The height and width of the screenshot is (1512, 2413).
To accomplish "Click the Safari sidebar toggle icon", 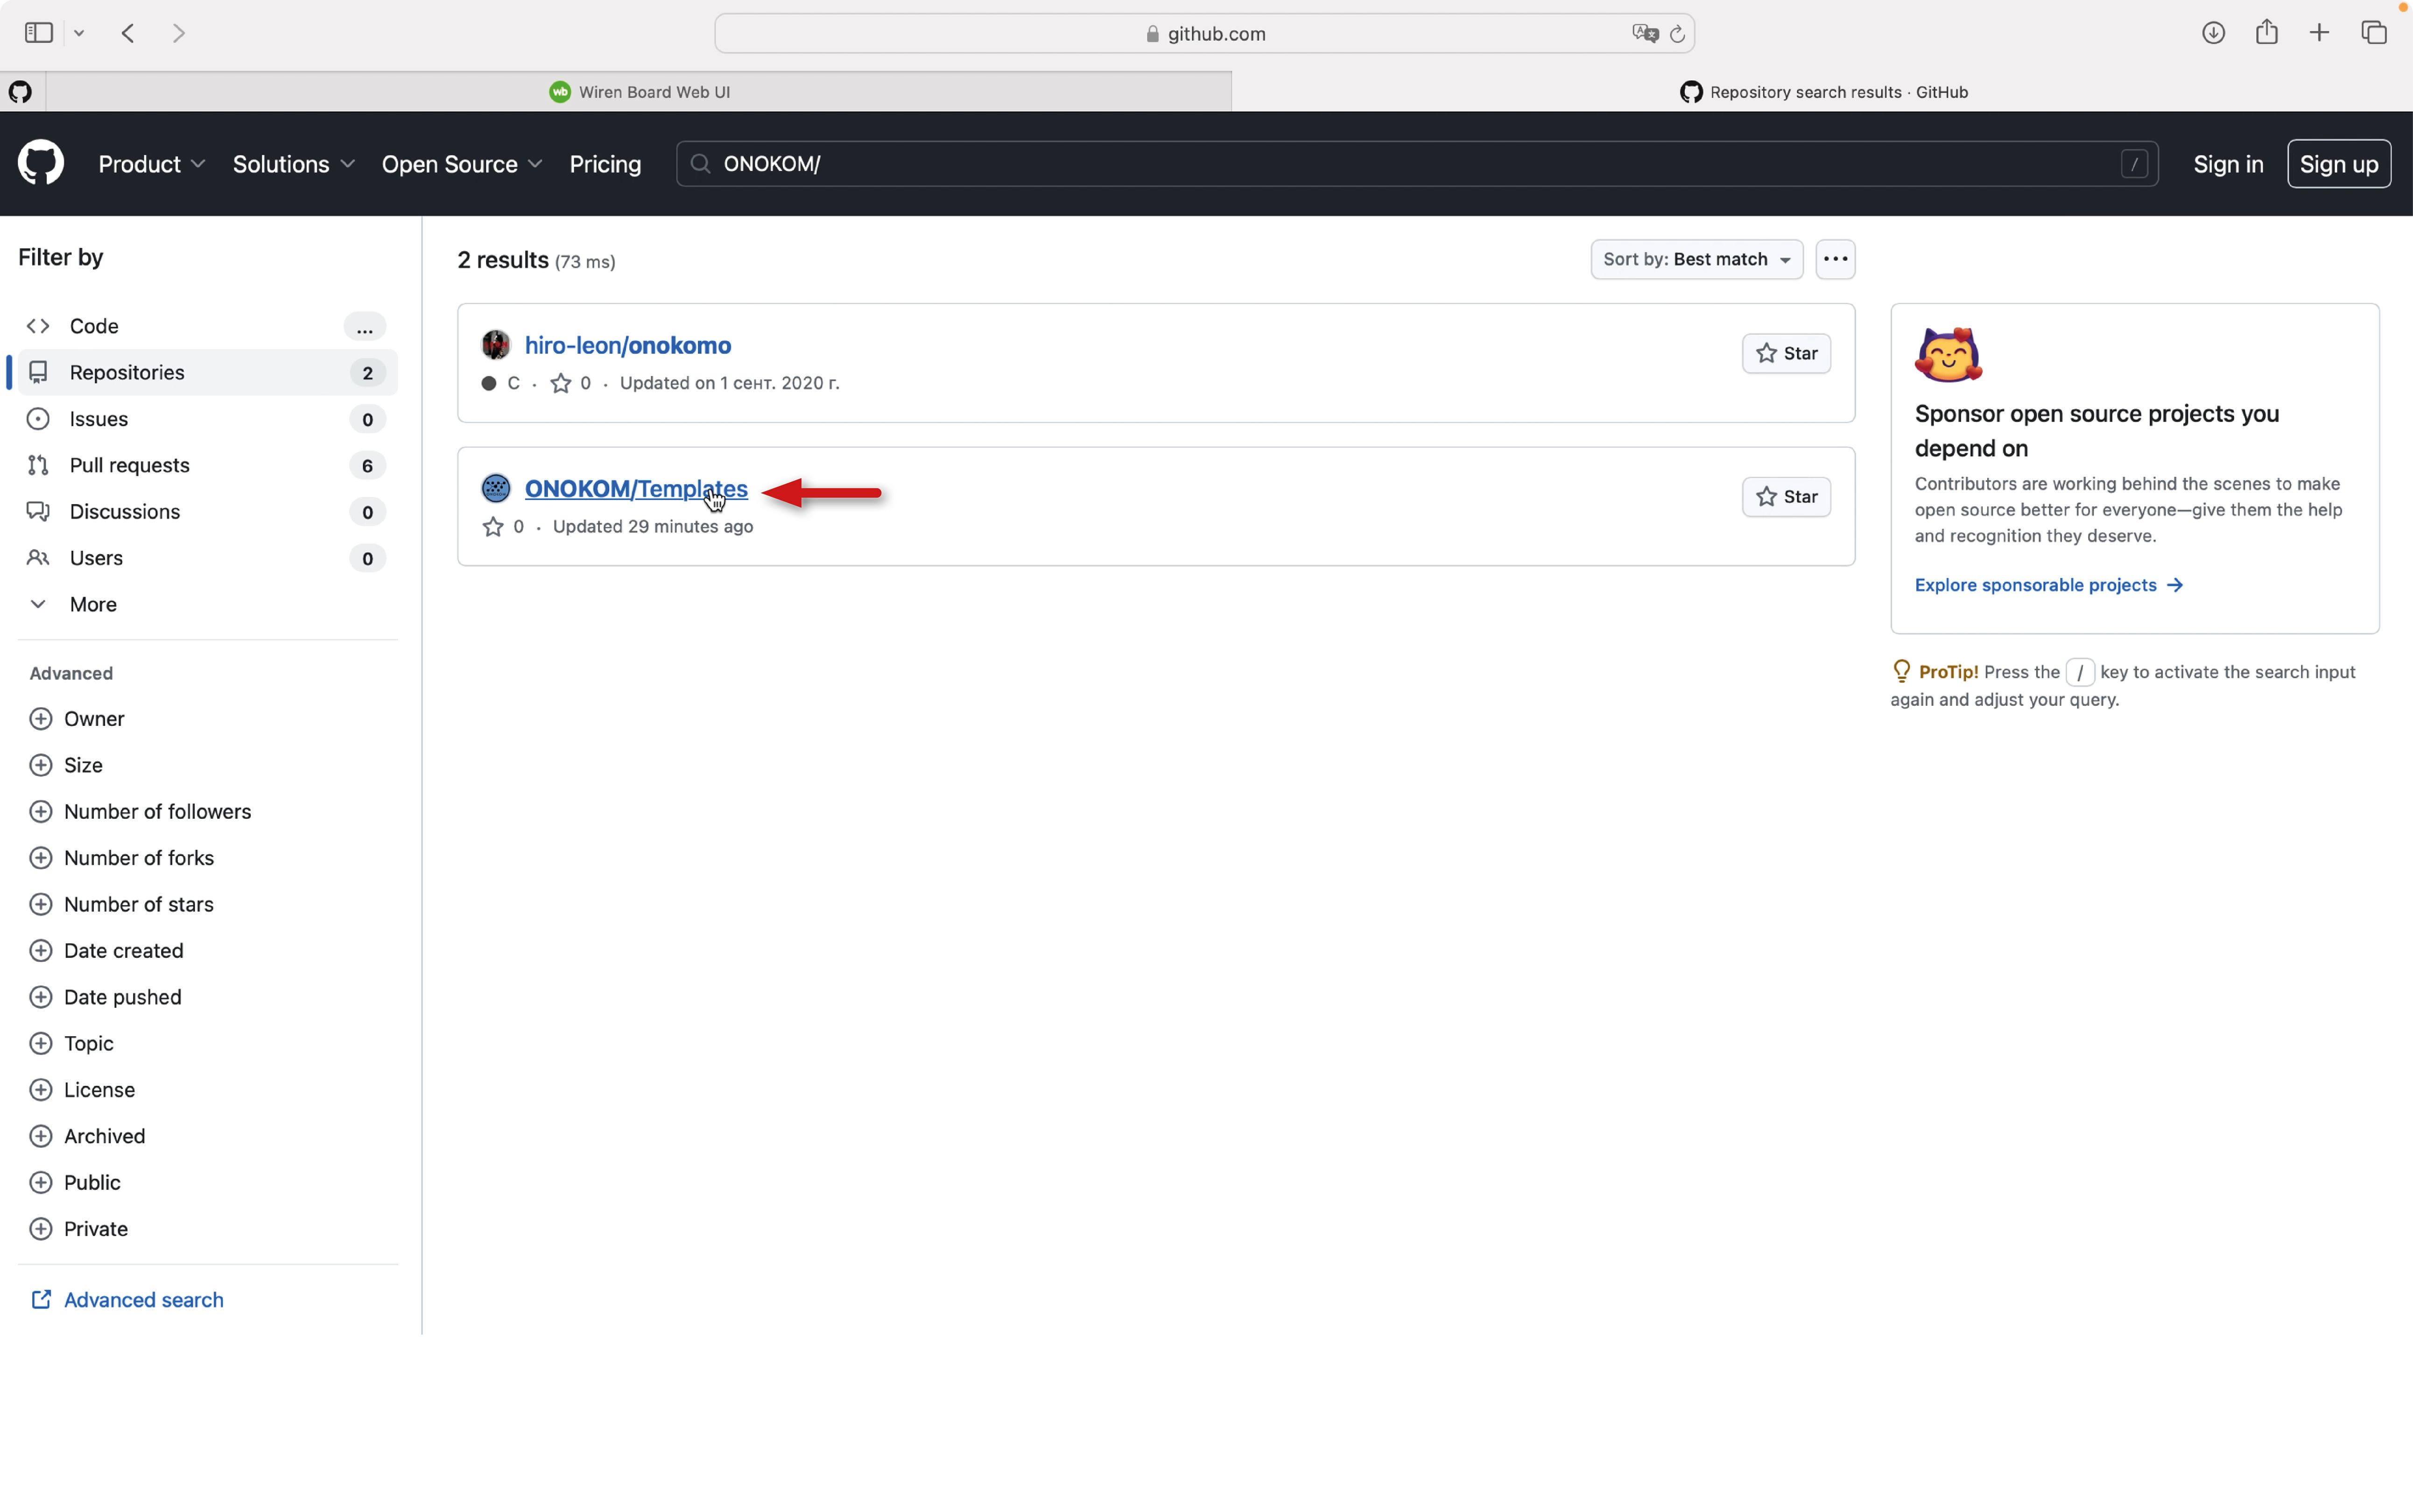I will point(39,33).
